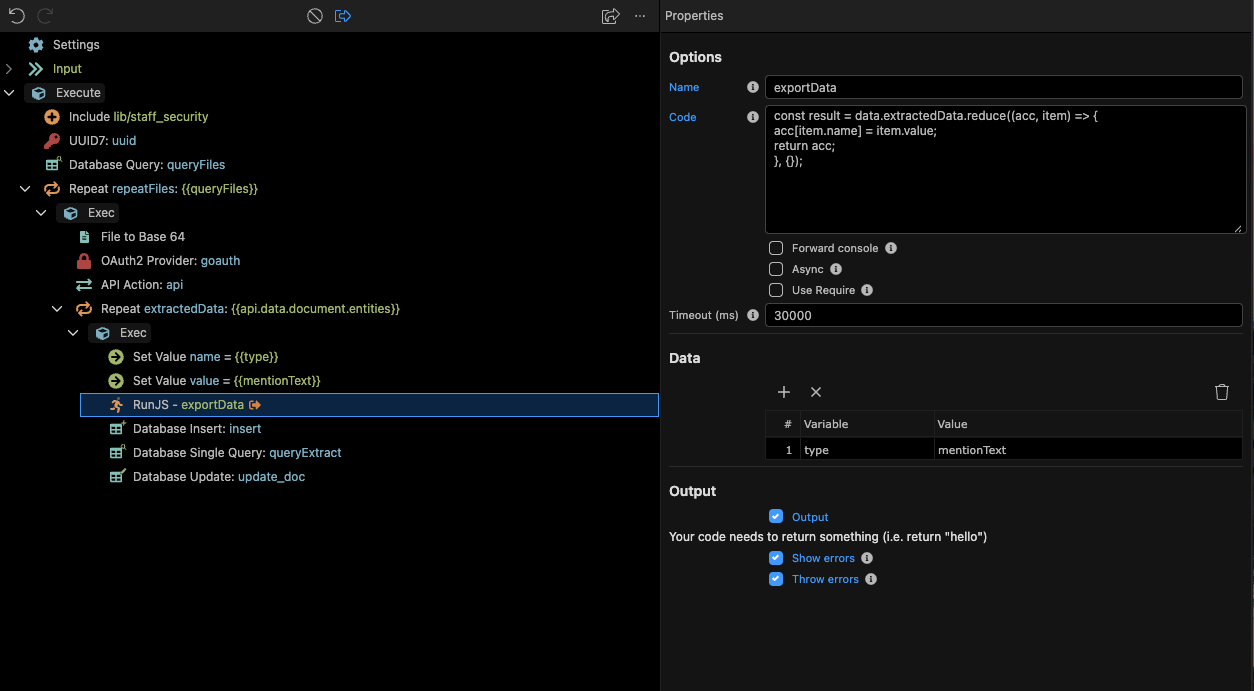Open the three-dots more options menu
Screen dimensions: 1254x691
(x=640, y=16)
